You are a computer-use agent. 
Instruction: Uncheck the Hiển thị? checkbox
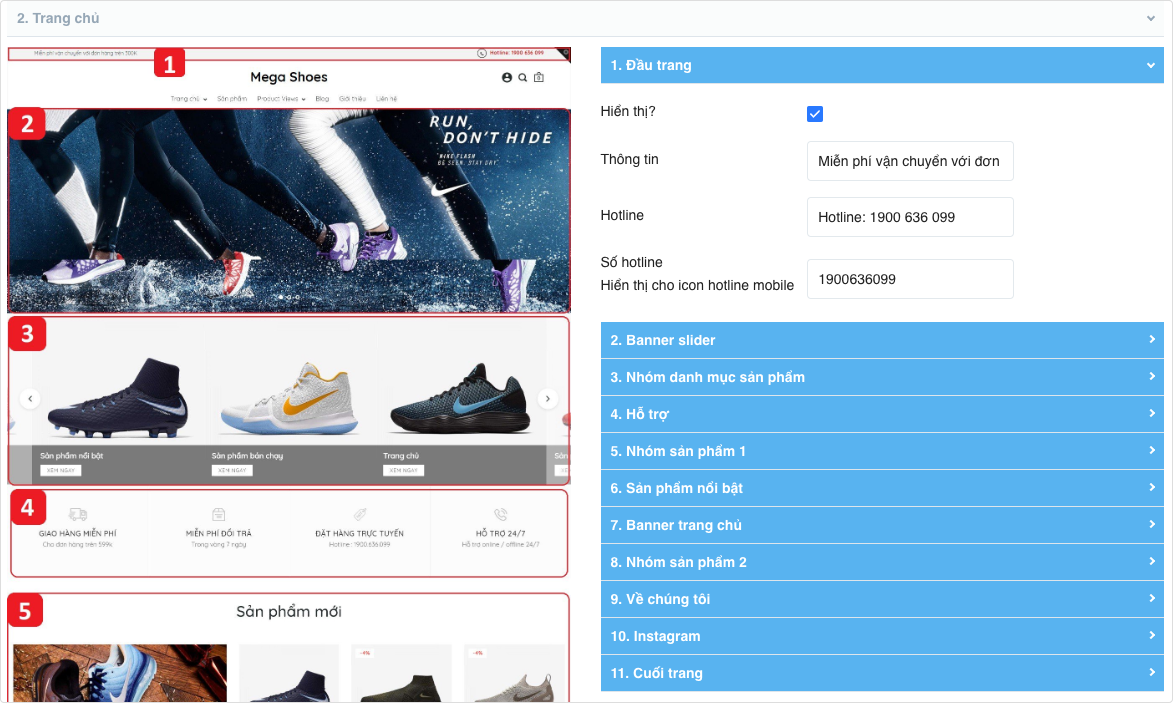point(815,114)
